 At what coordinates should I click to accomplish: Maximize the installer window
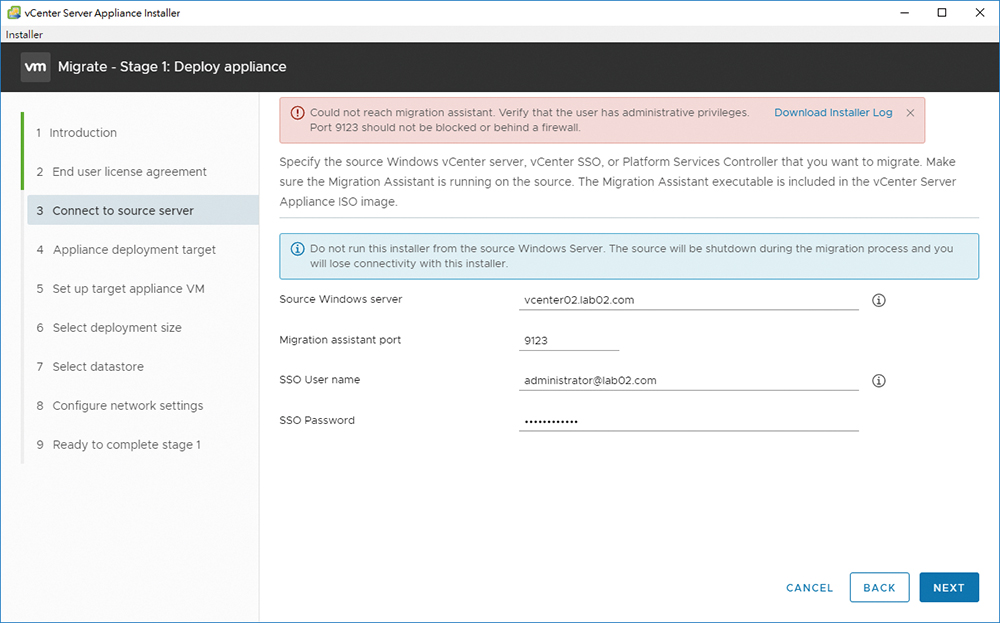tap(942, 13)
